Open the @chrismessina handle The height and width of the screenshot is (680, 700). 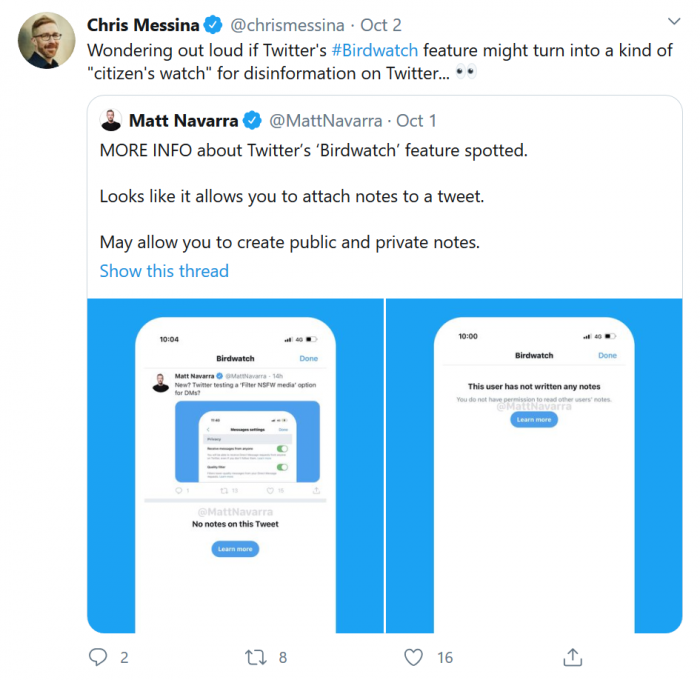pyautogui.click(x=288, y=24)
